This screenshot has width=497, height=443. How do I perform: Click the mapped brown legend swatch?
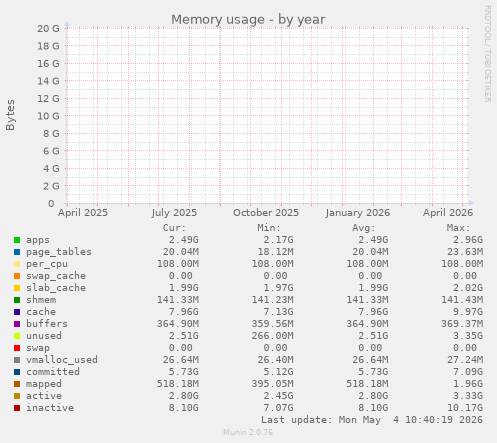tap(17, 384)
